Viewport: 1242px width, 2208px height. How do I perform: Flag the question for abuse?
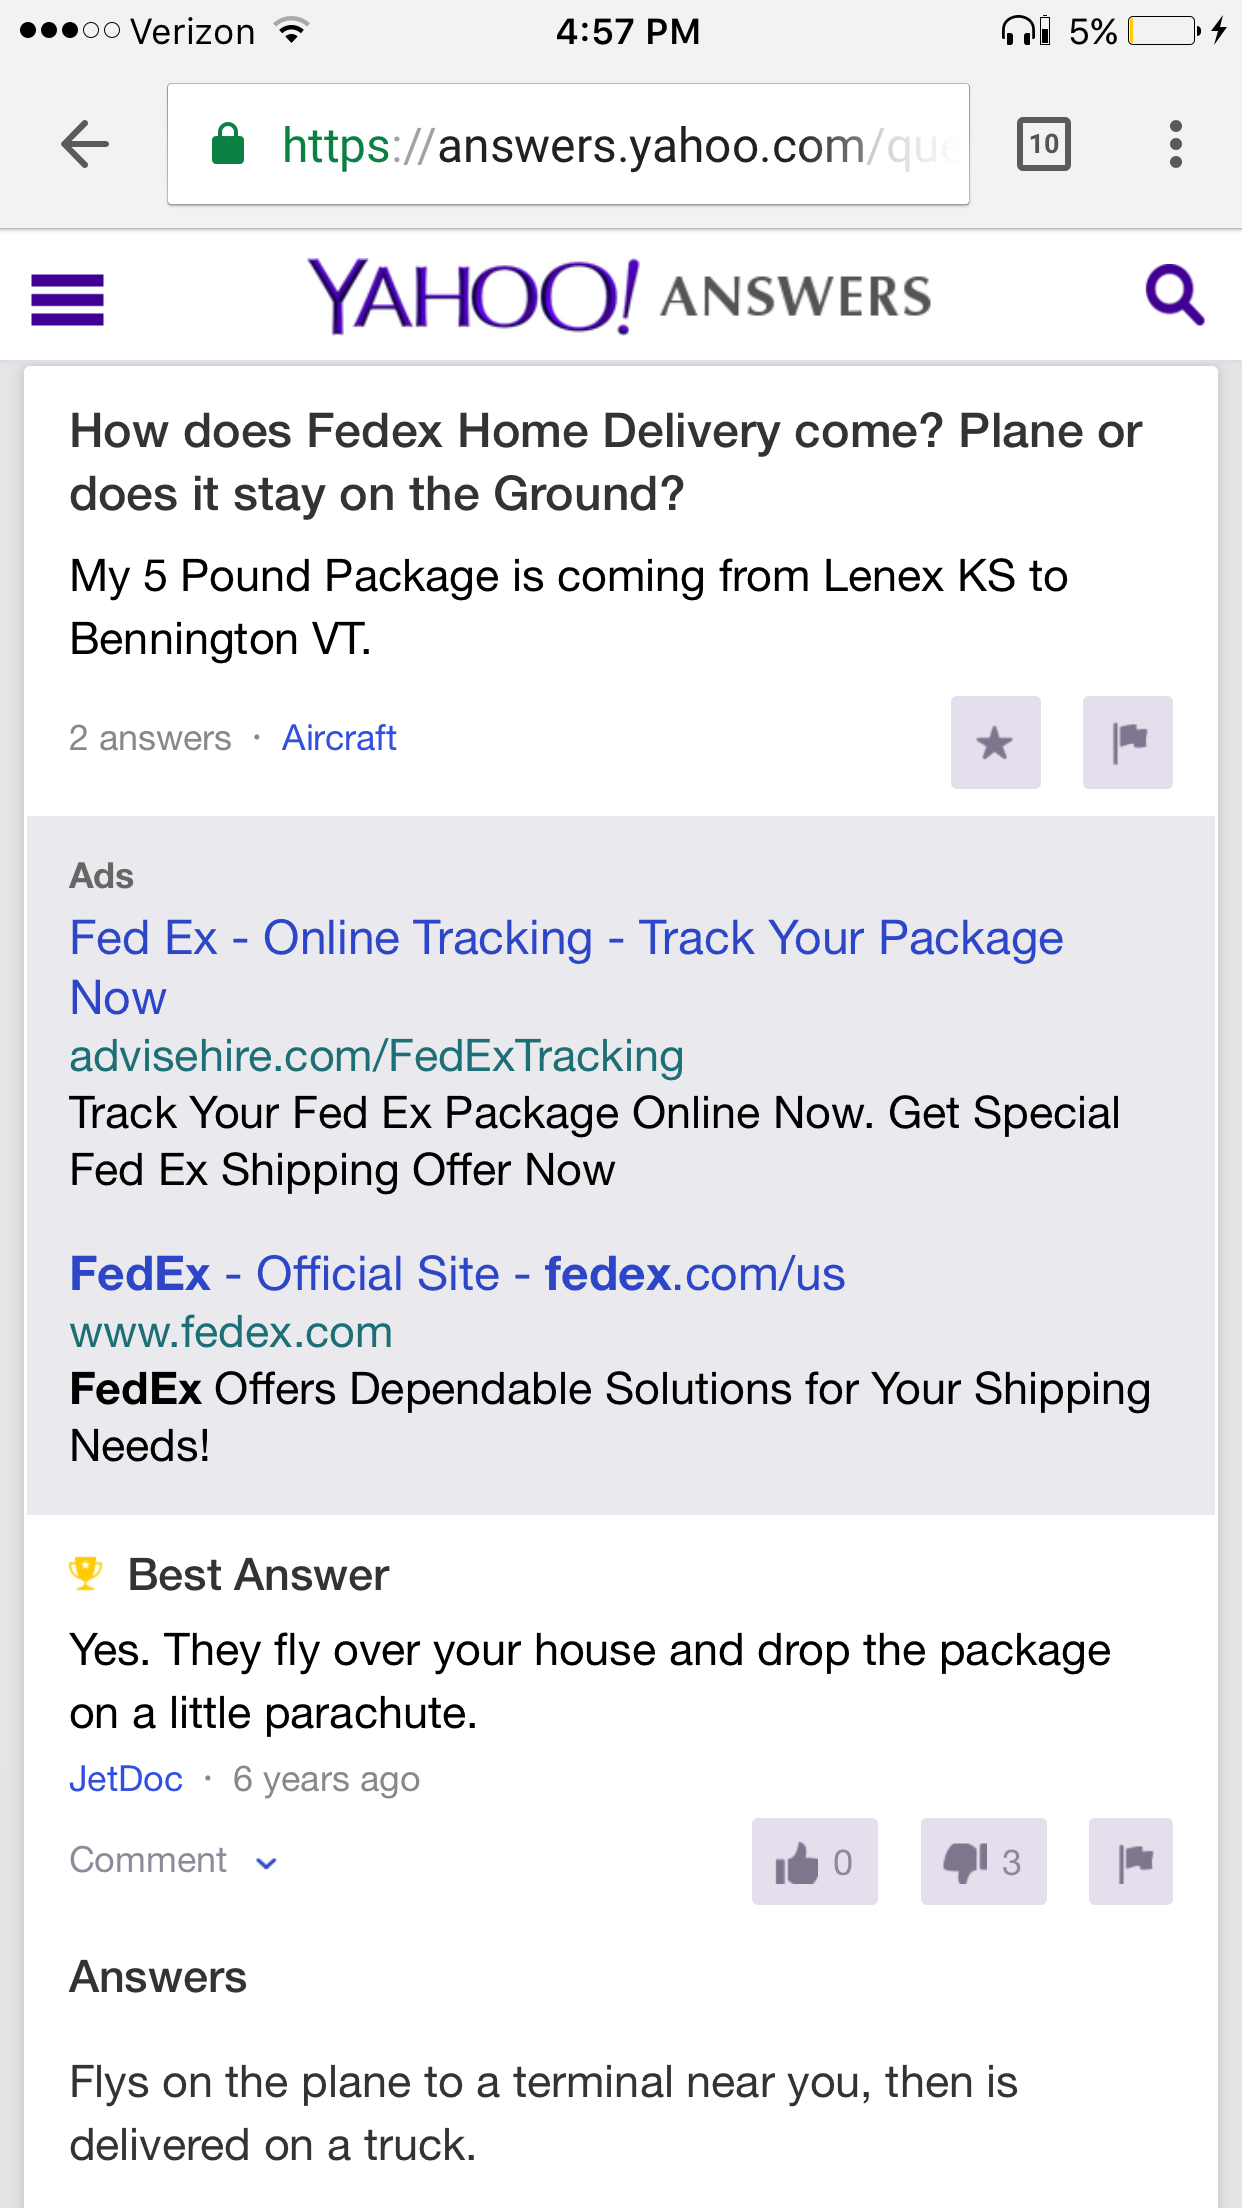tap(1127, 743)
